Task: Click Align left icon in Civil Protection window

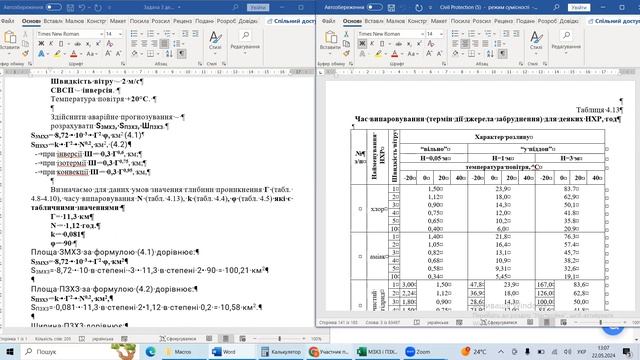Action: coord(455,44)
